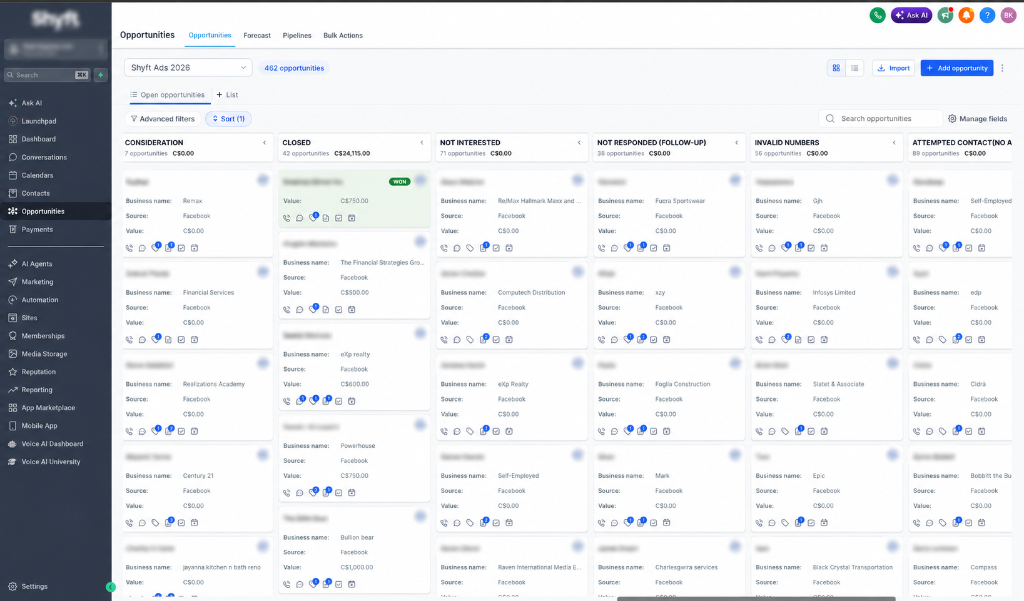Screen dimensions: 1024x601
Task: Switch to the Bulk Actions tab
Action: [343, 35]
